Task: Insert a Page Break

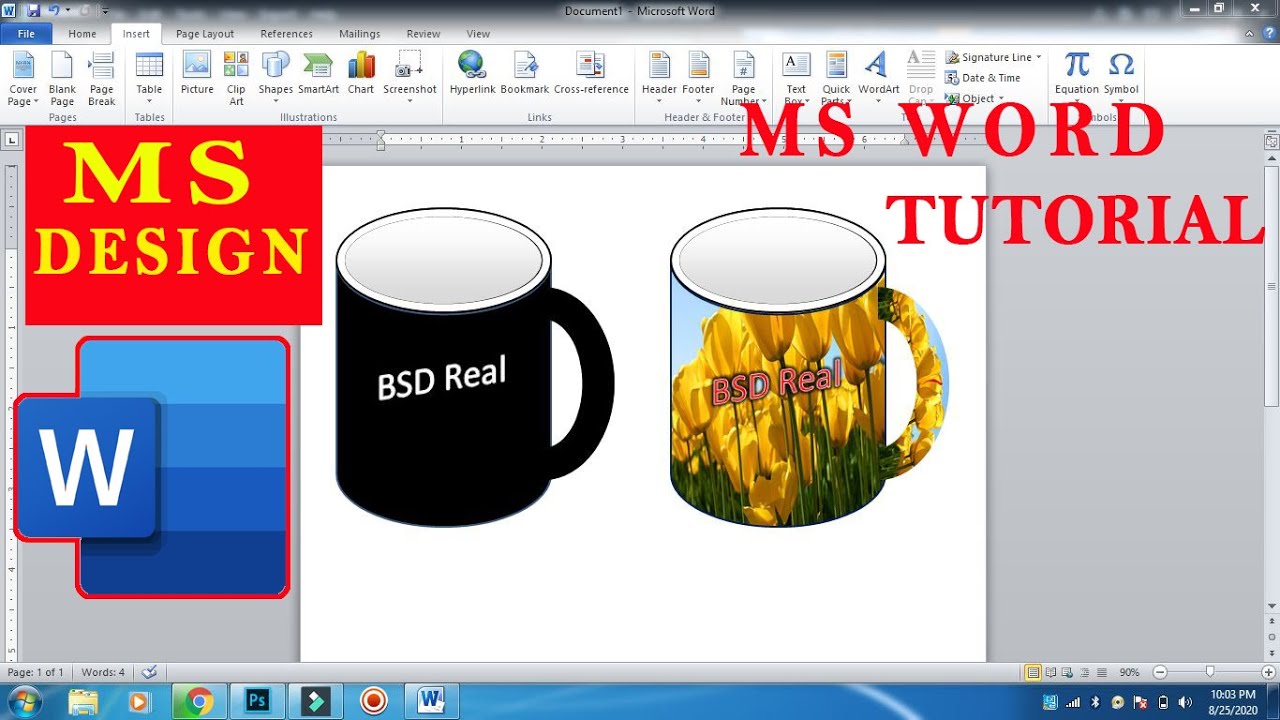Action: click(x=102, y=80)
